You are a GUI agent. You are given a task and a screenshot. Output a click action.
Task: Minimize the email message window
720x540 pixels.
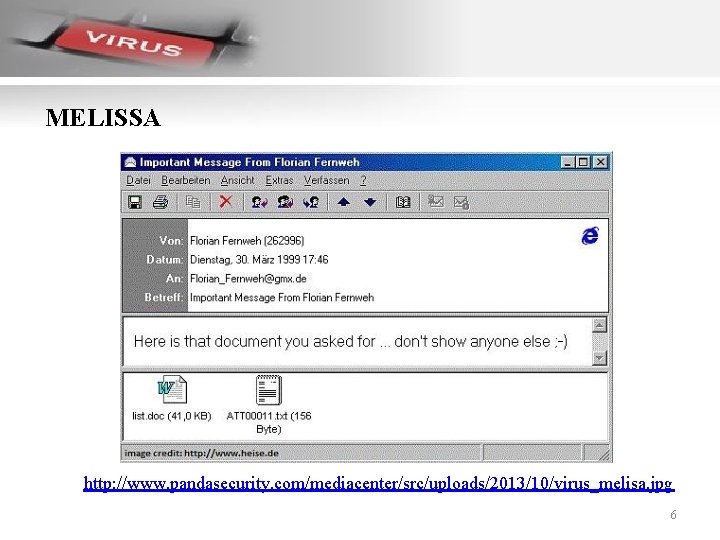(568, 162)
